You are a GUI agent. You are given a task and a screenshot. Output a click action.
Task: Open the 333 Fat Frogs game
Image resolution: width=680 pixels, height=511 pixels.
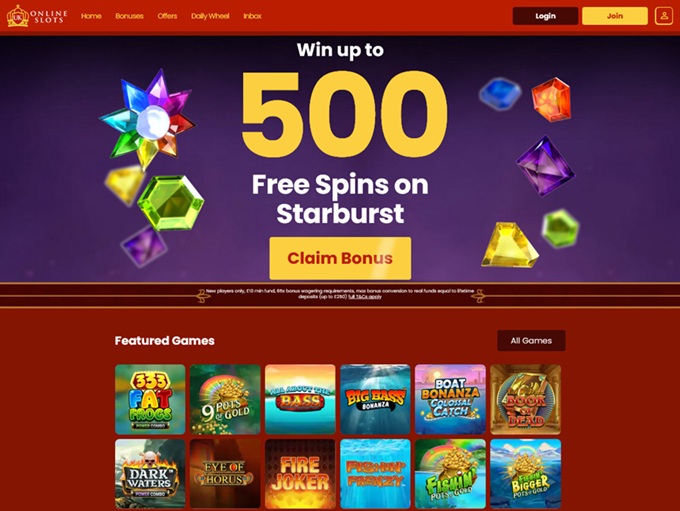[x=150, y=399]
